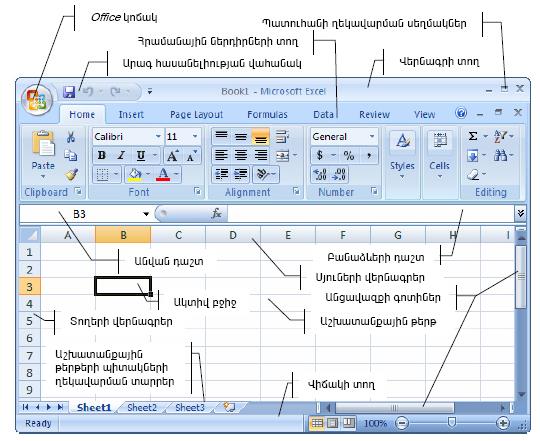The width and height of the screenshot is (540, 441).
Task: Select all cells corner button
Action: pyautogui.click(x=30, y=235)
